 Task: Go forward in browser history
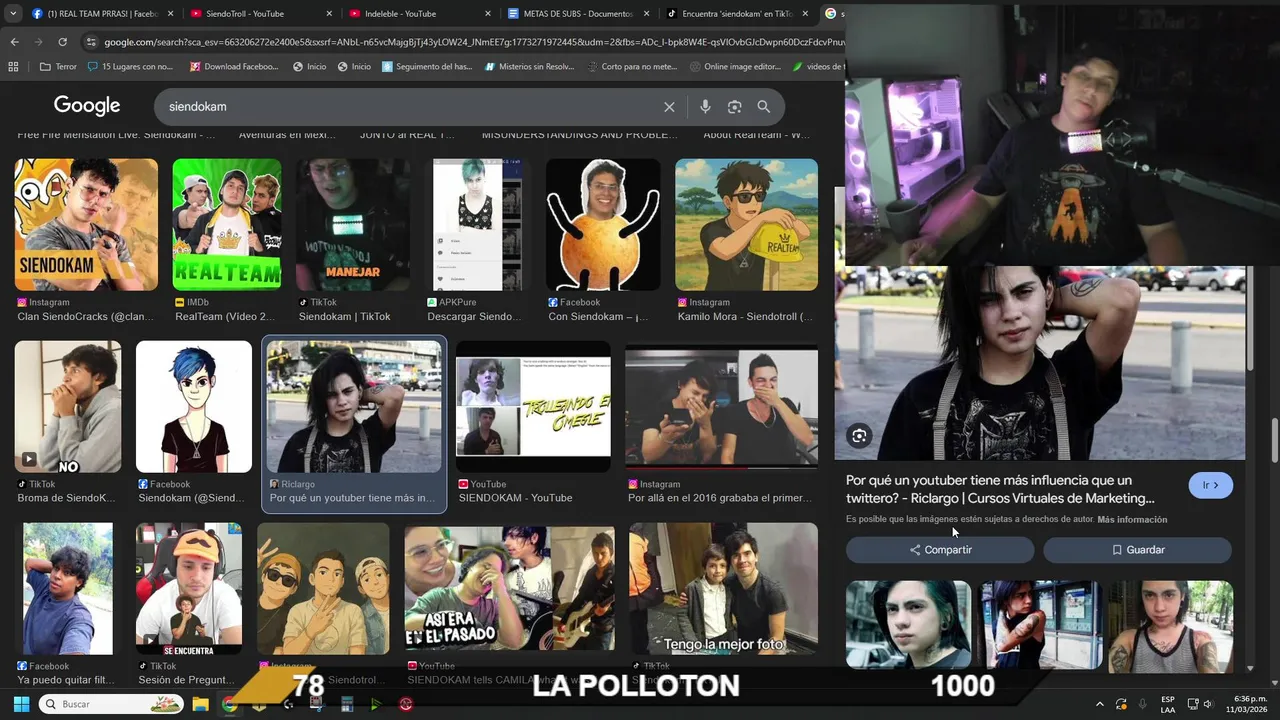(x=38, y=42)
